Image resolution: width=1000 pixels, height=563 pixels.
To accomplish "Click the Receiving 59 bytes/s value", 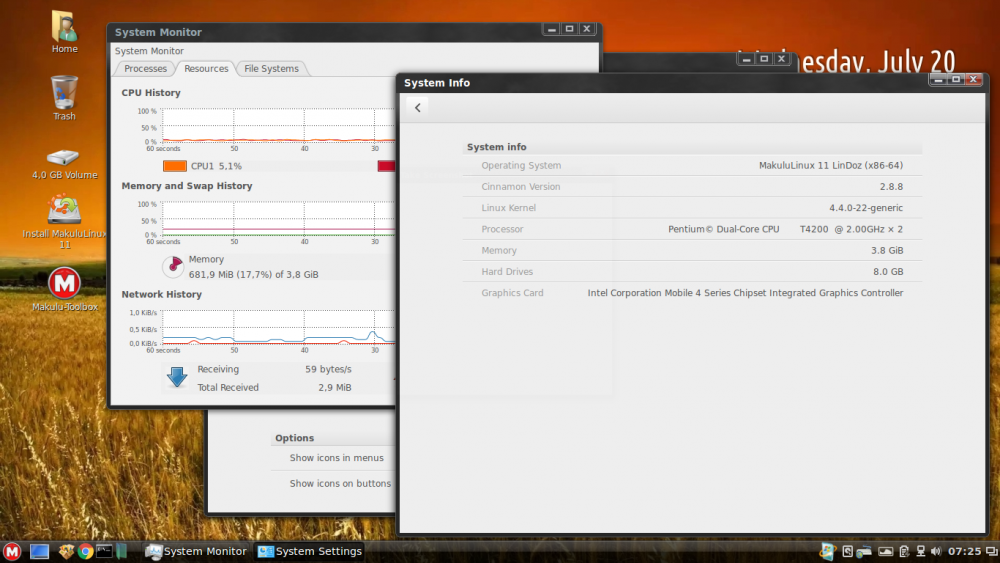I will pos(328,369).
